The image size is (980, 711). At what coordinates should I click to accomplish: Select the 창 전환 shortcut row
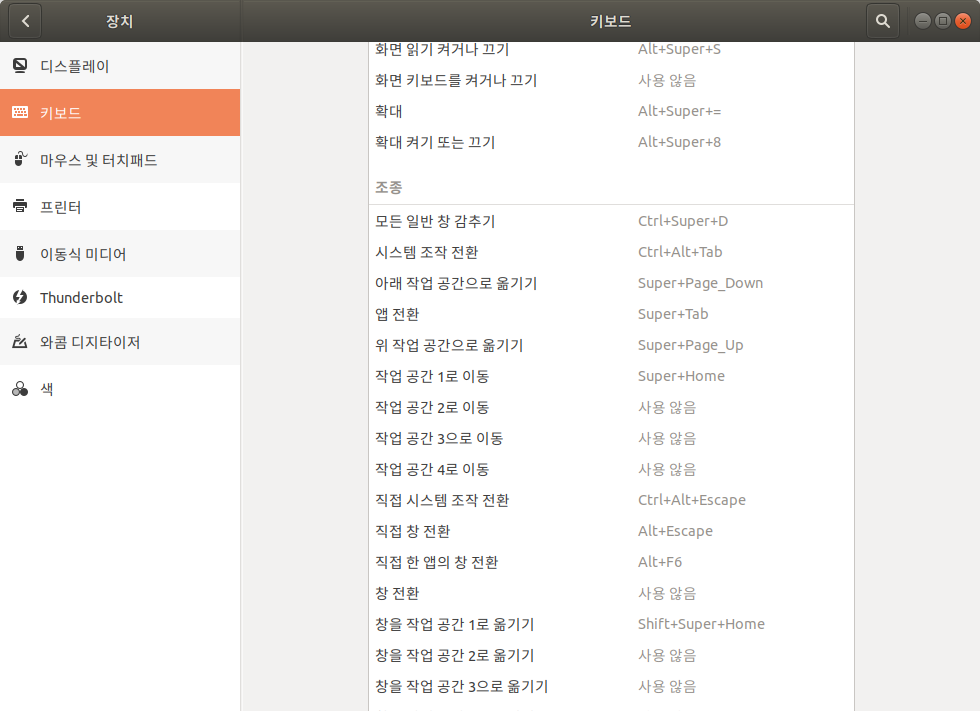pos(611,594)
